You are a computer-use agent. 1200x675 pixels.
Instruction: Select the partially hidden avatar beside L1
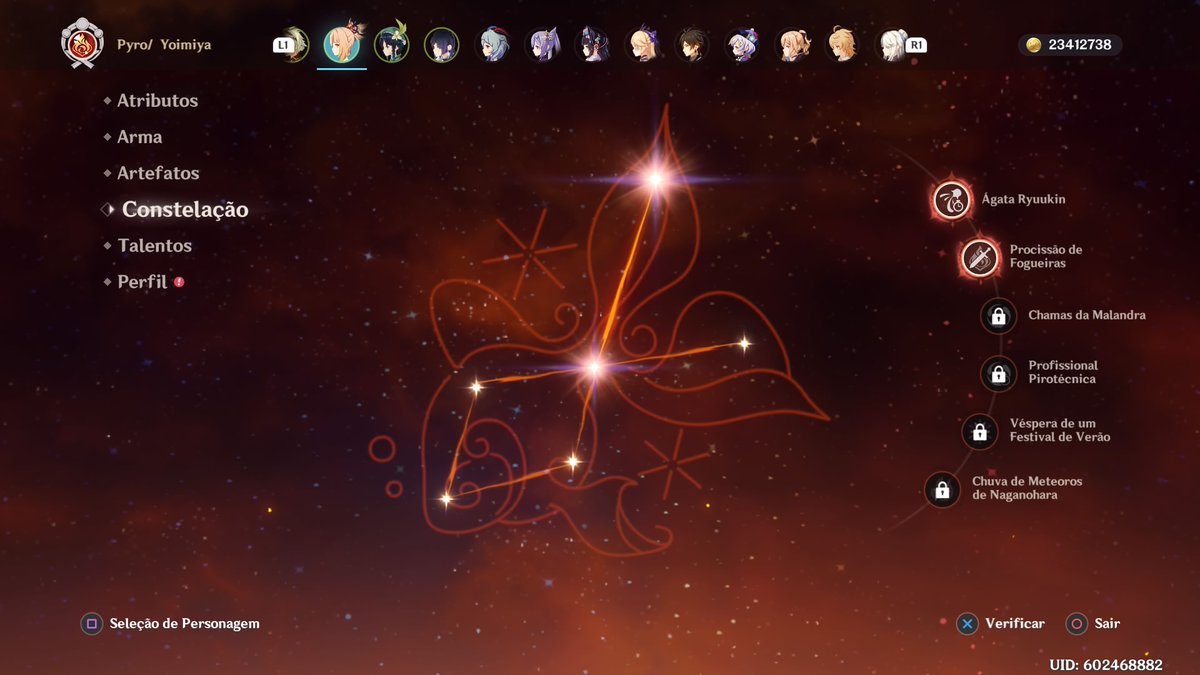tap(297, 45)
